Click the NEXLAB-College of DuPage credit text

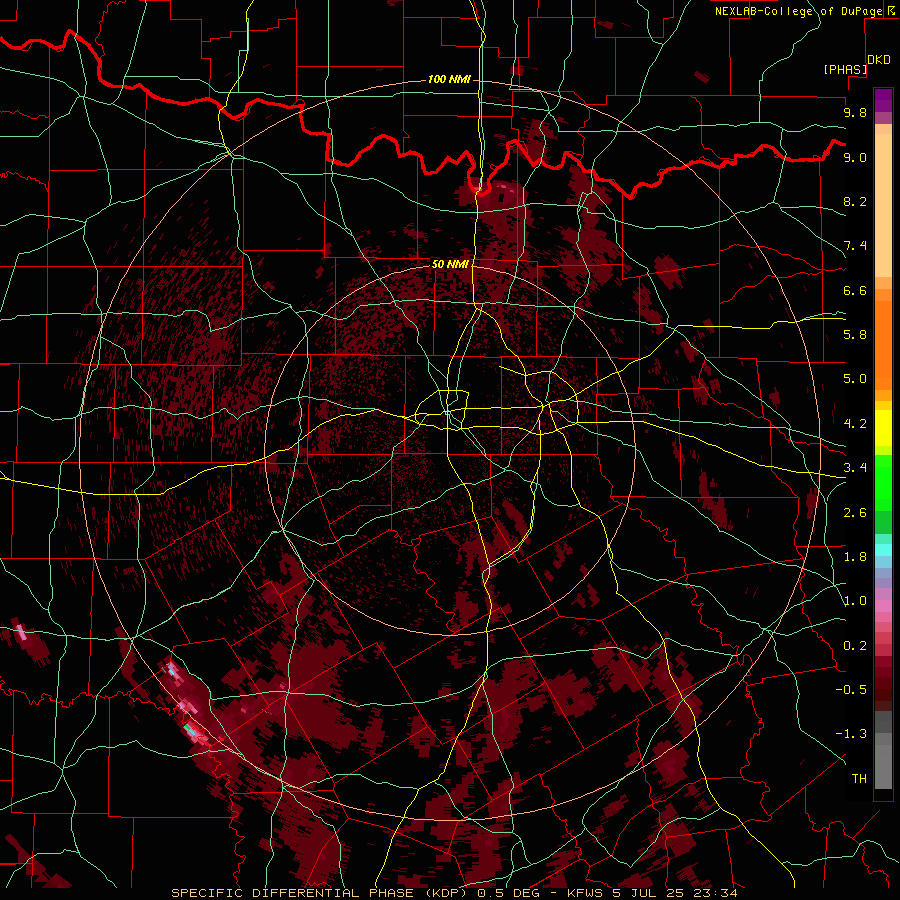click(x=798, y=11)
